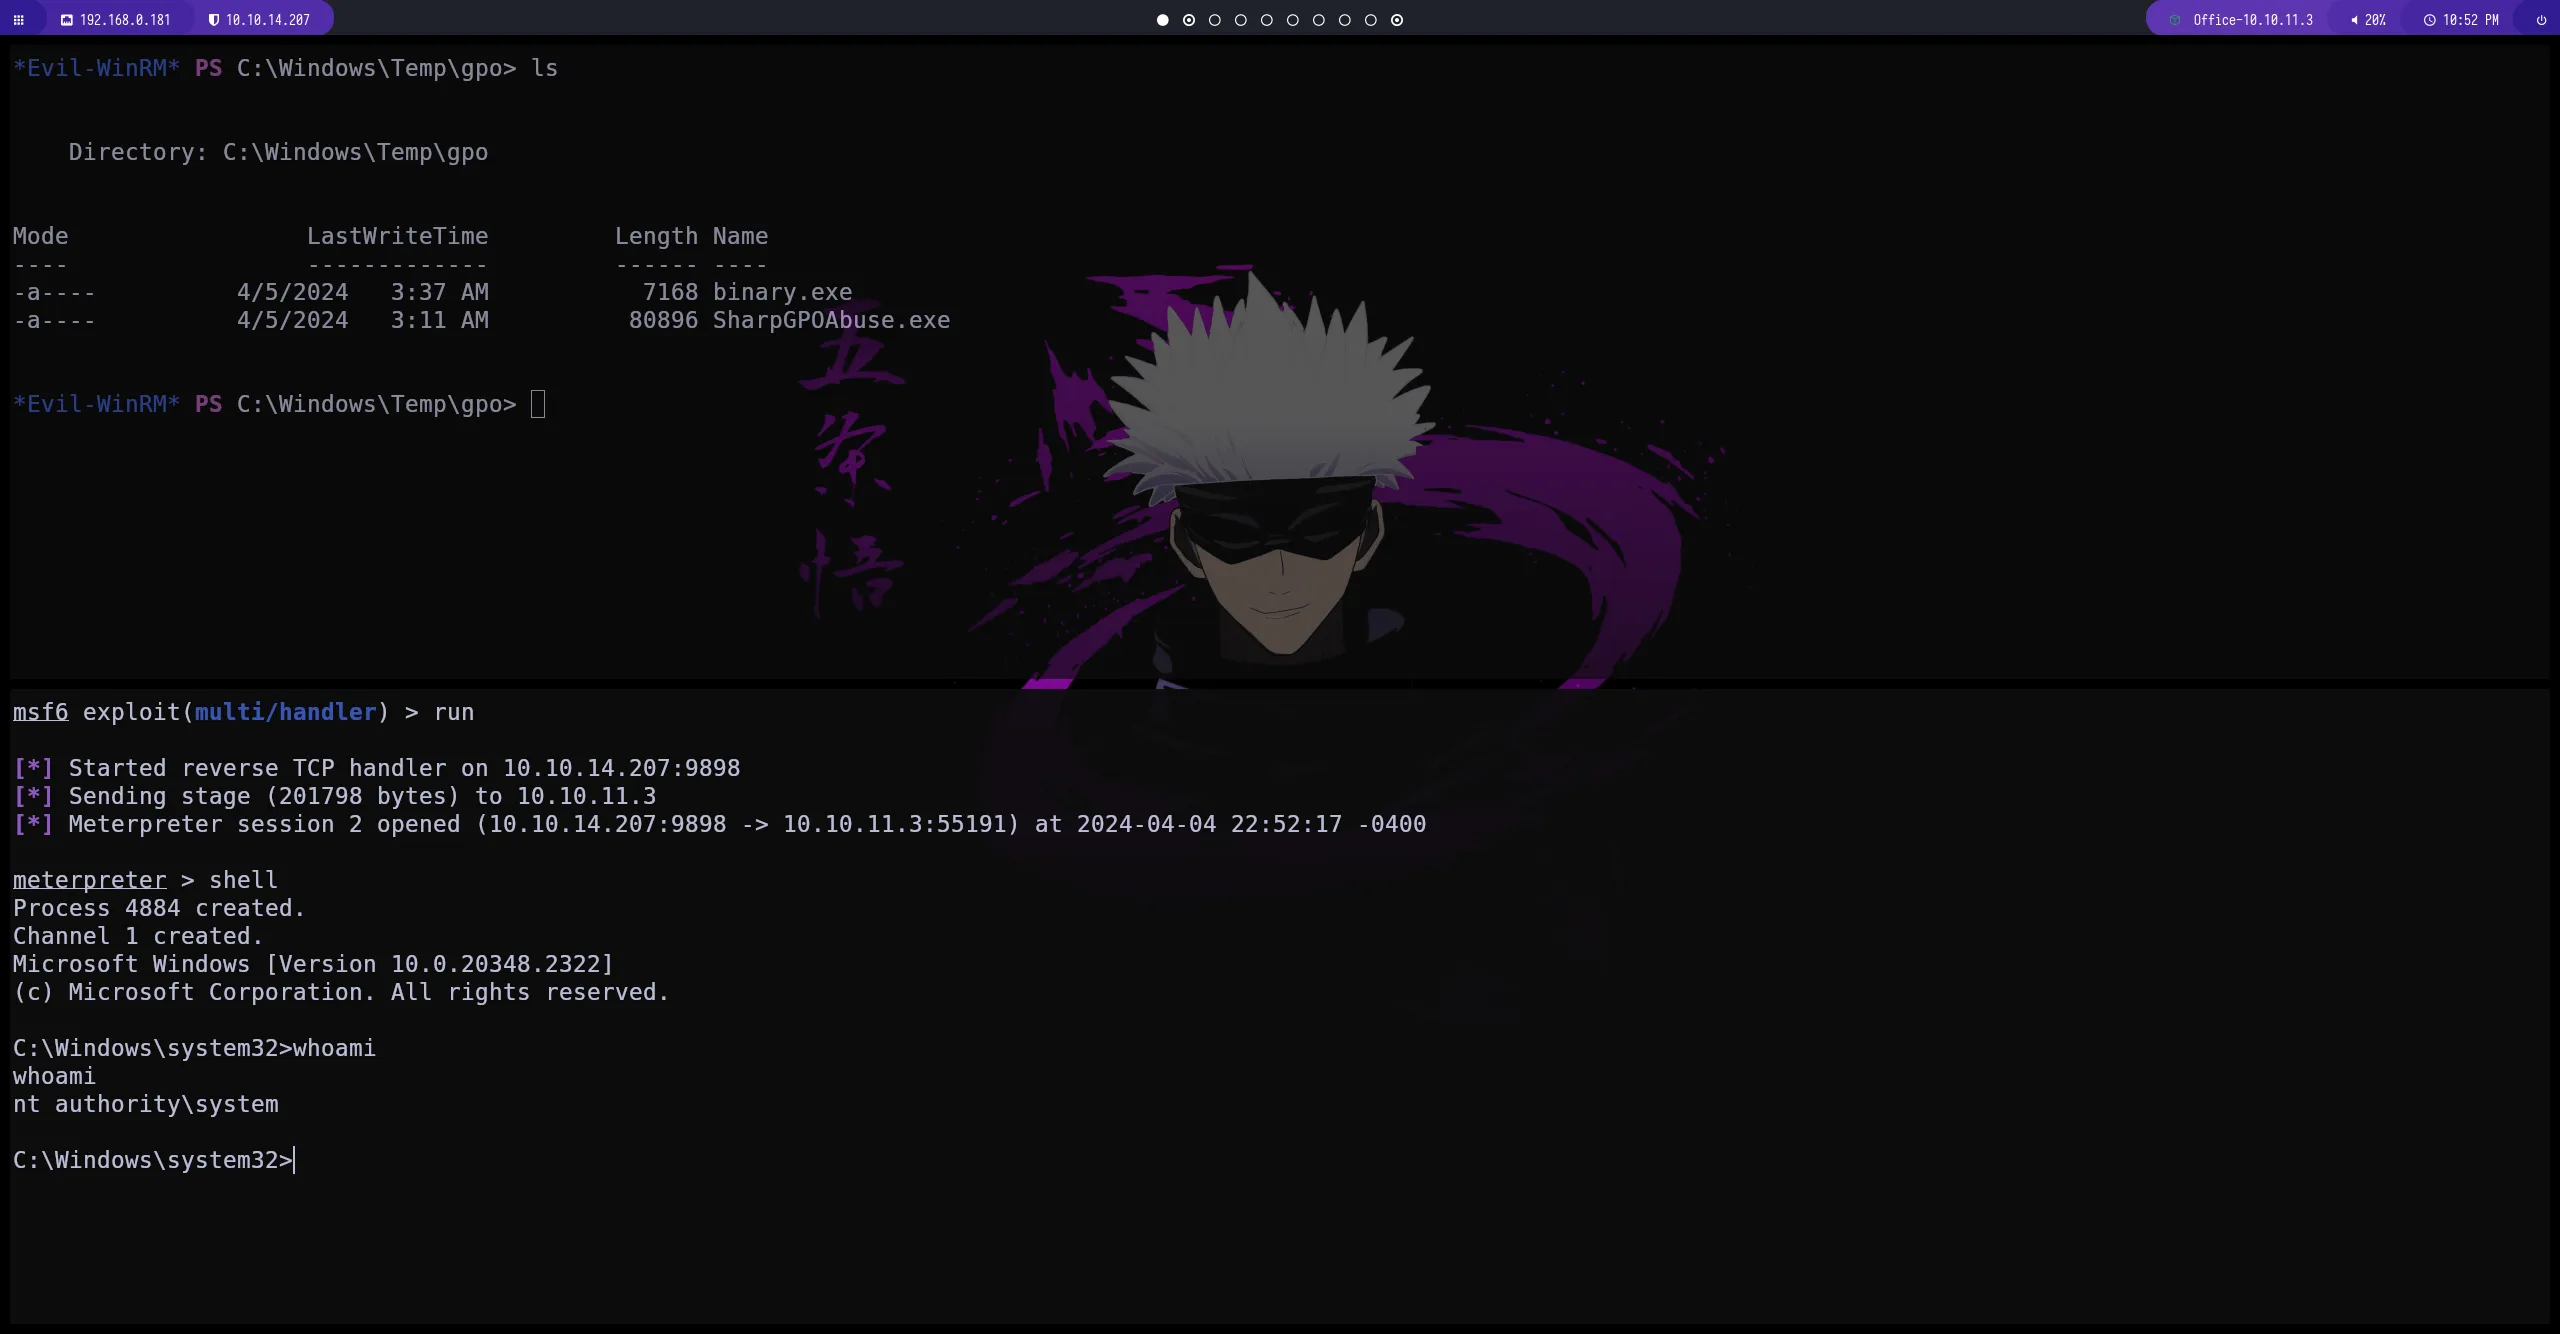This screenshot has width=2560, height=1334.
Task: Click the volume speaker icon
Action: pos(2354,20)
